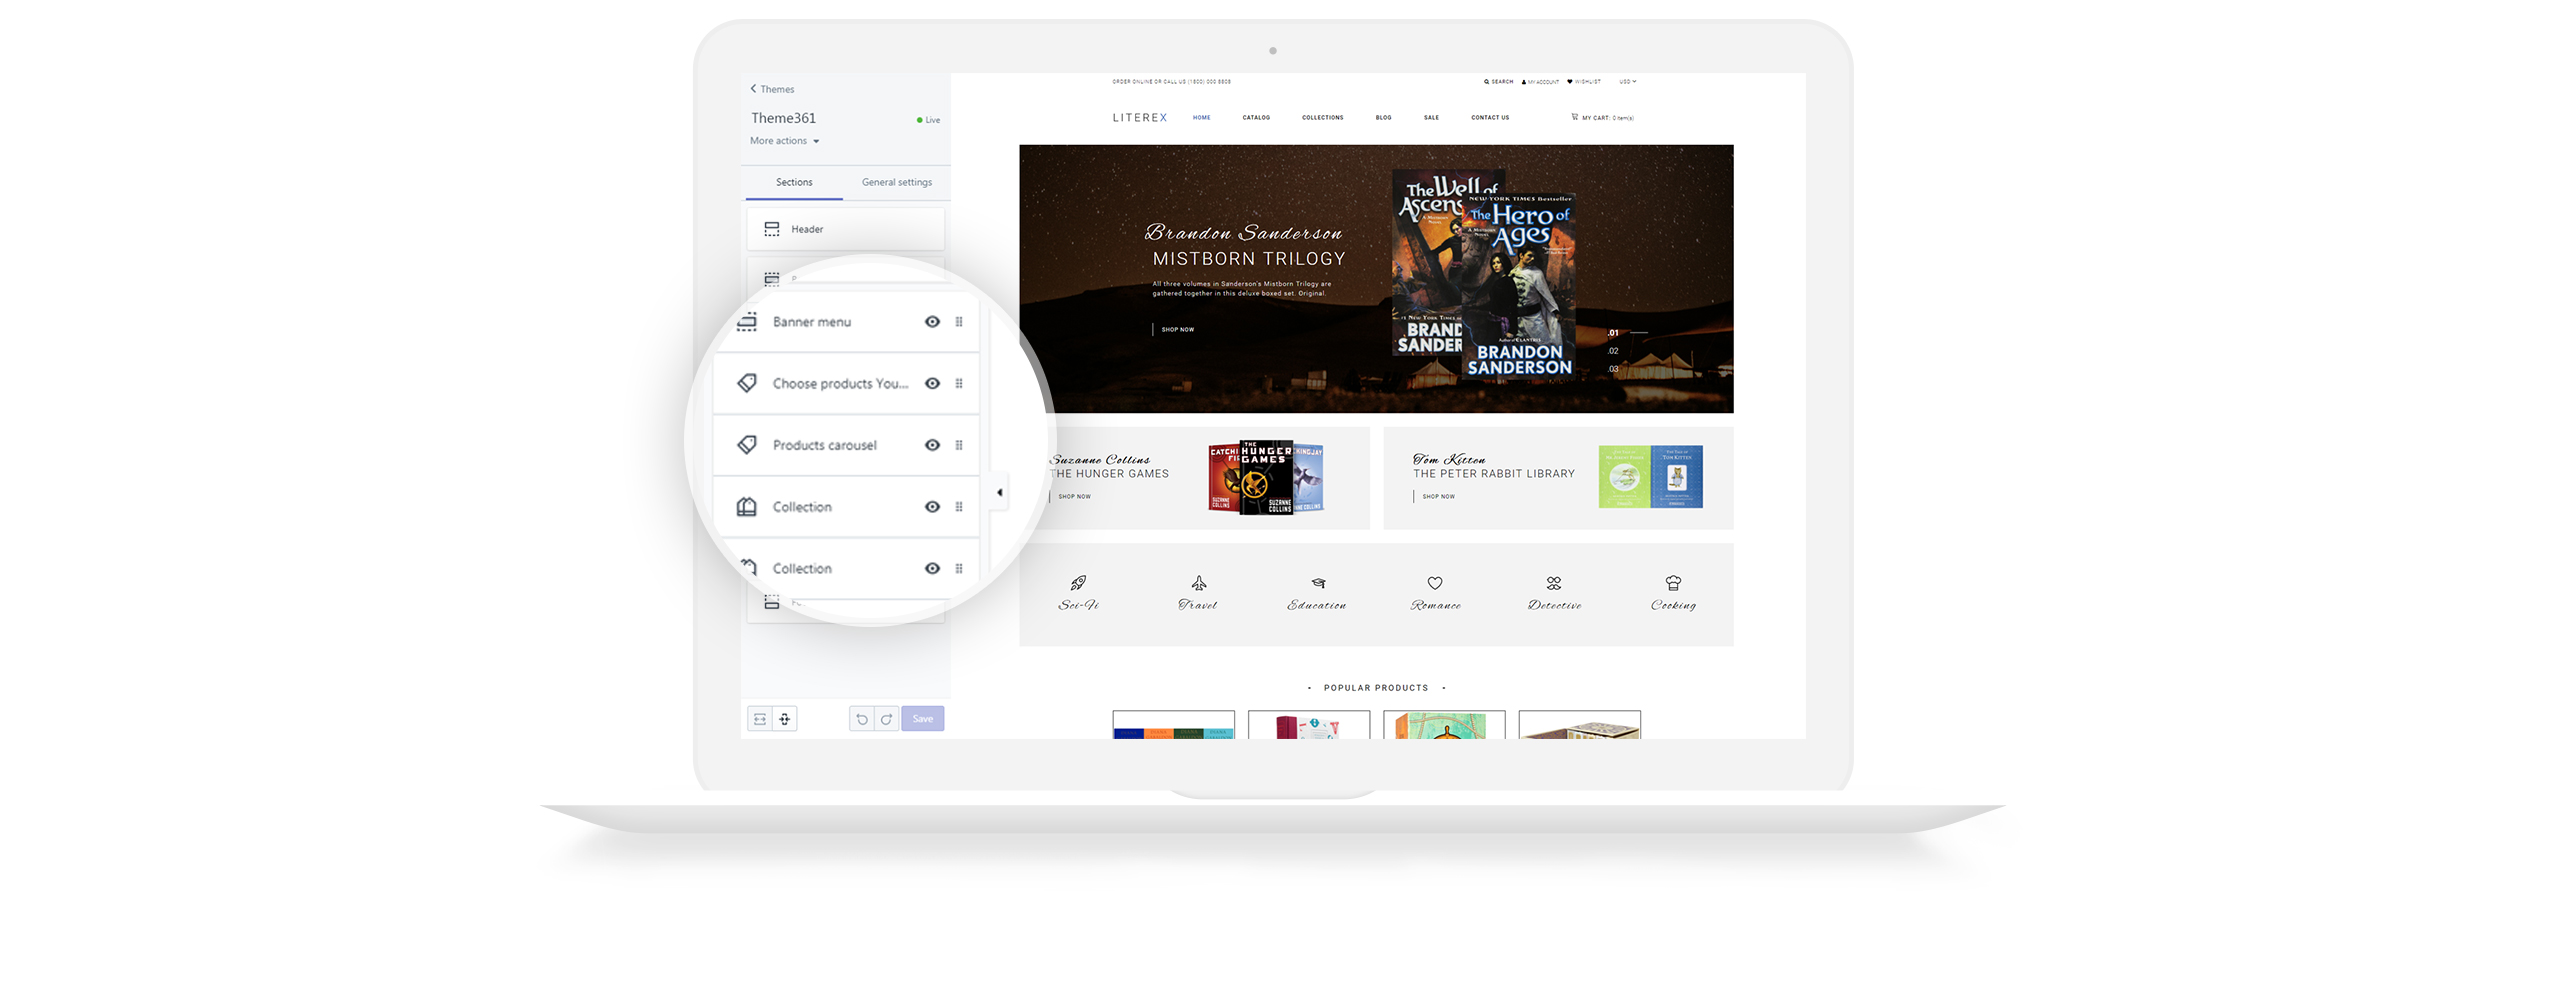Open the USD currency dropdown

point(1628,82)
